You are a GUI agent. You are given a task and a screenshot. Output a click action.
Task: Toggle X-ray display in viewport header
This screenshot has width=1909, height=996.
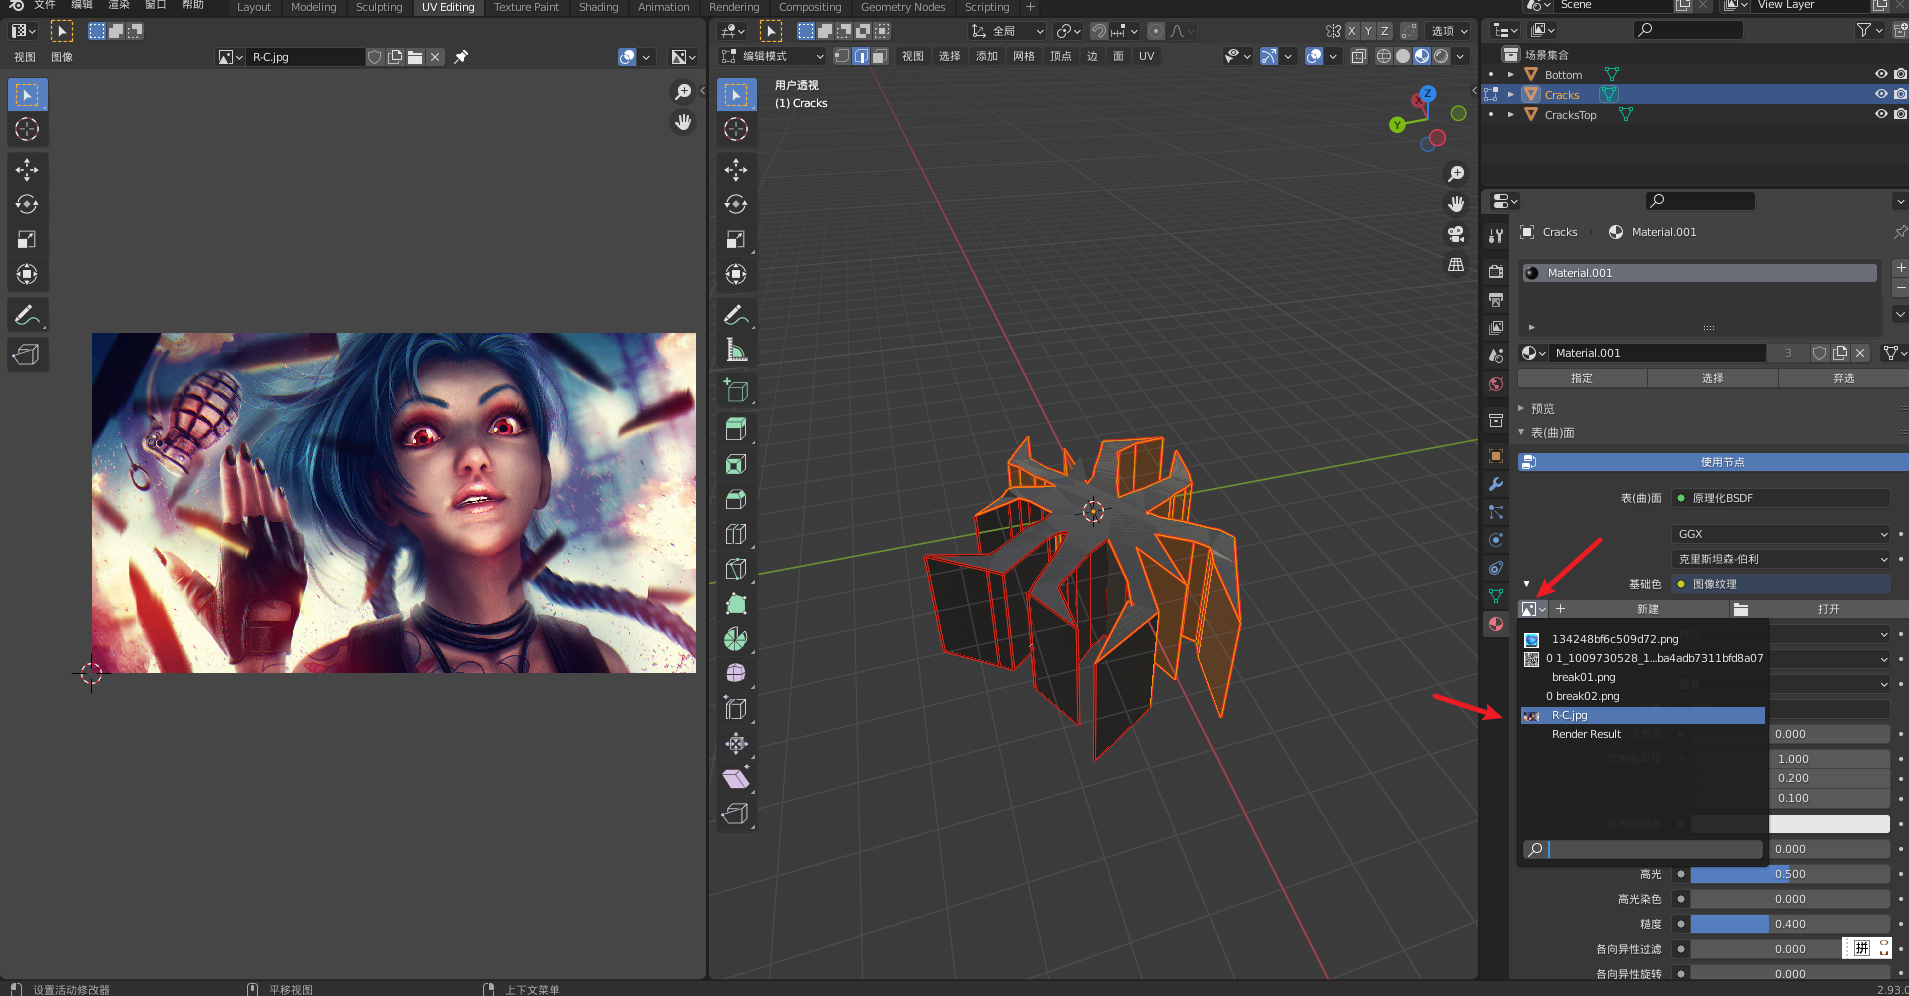click(x=1358, y=56)
